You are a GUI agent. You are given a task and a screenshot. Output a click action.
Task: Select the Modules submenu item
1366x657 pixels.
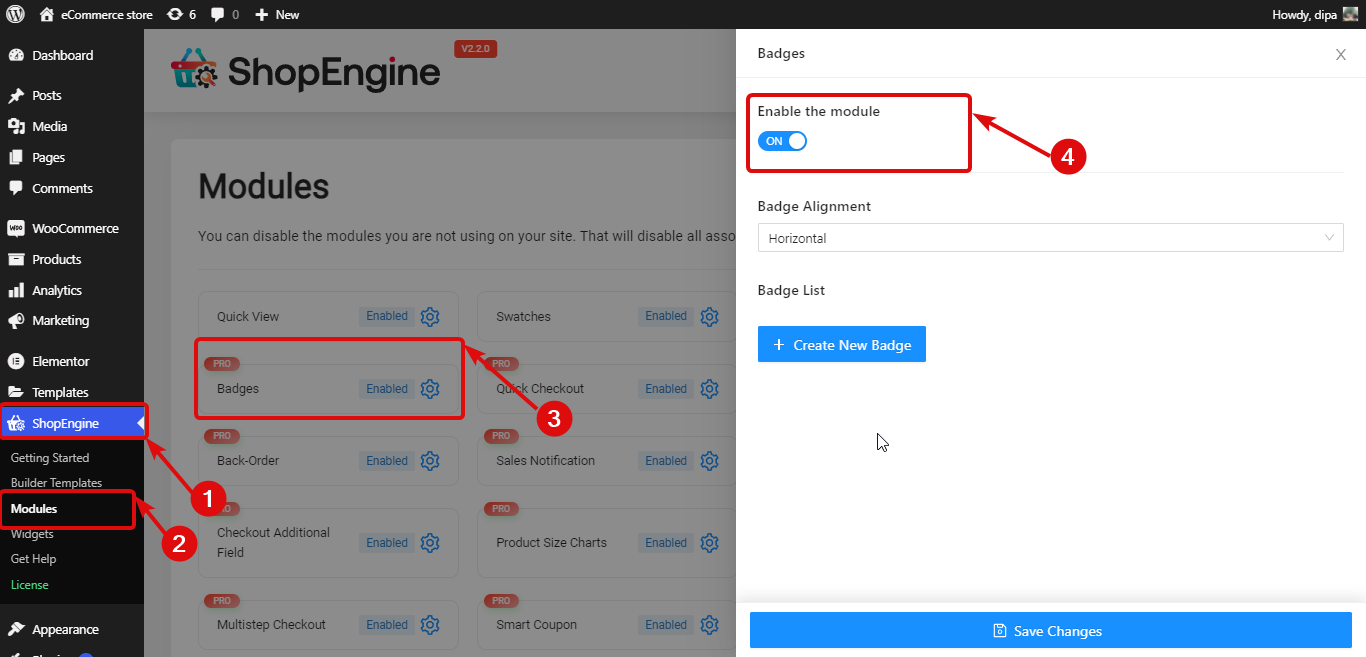click(x=34, y=509)
